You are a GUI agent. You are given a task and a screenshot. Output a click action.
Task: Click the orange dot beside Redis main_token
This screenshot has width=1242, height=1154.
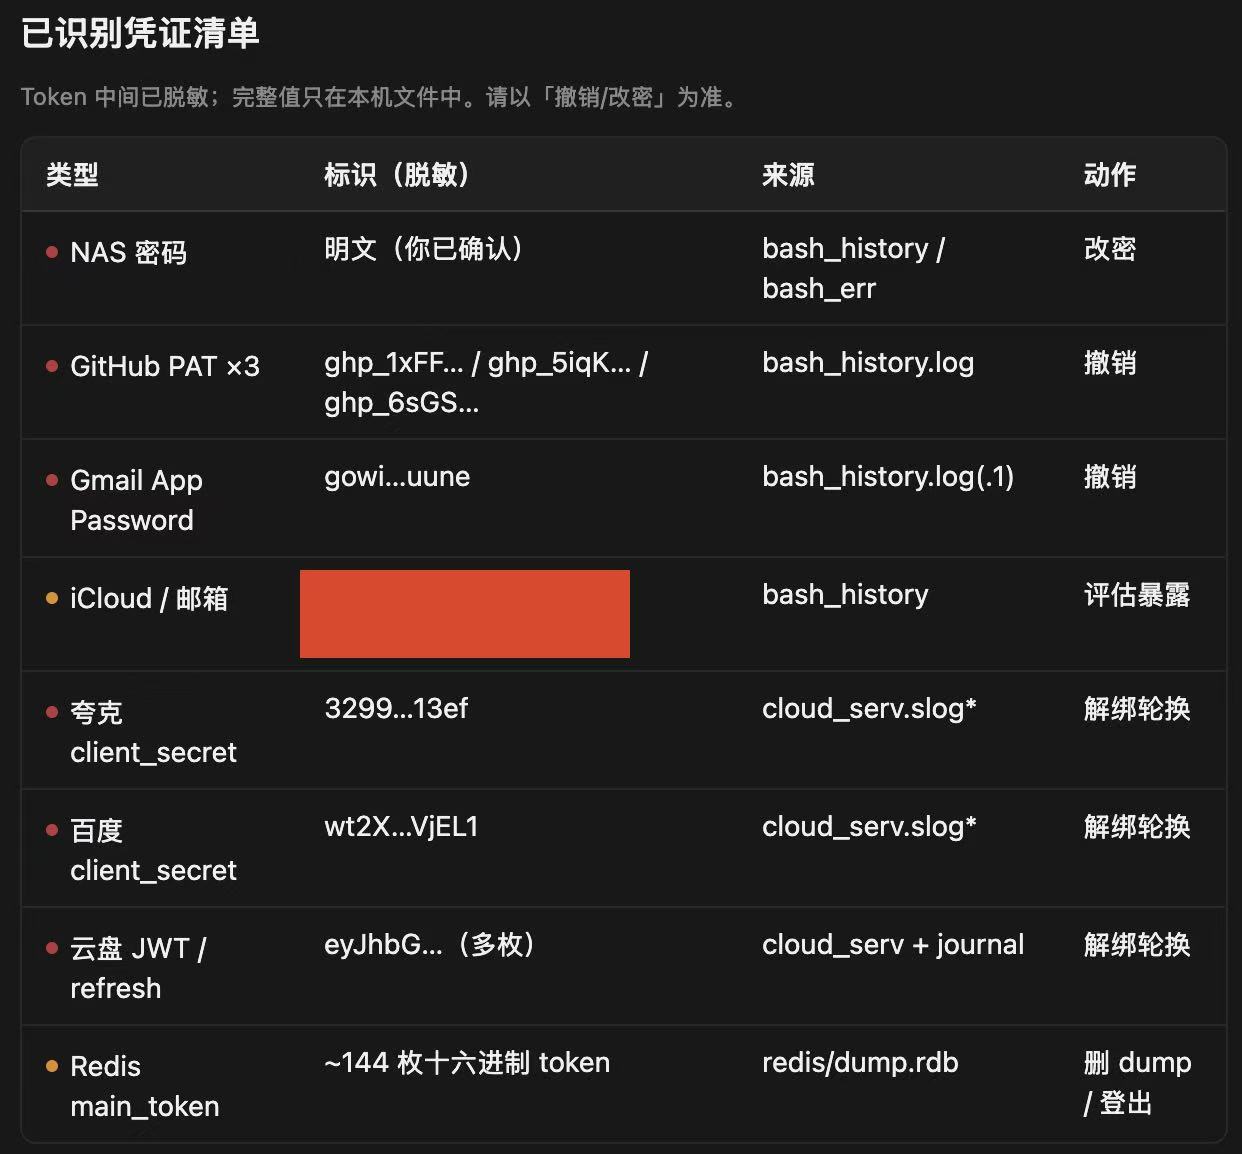pos(52,1066)
